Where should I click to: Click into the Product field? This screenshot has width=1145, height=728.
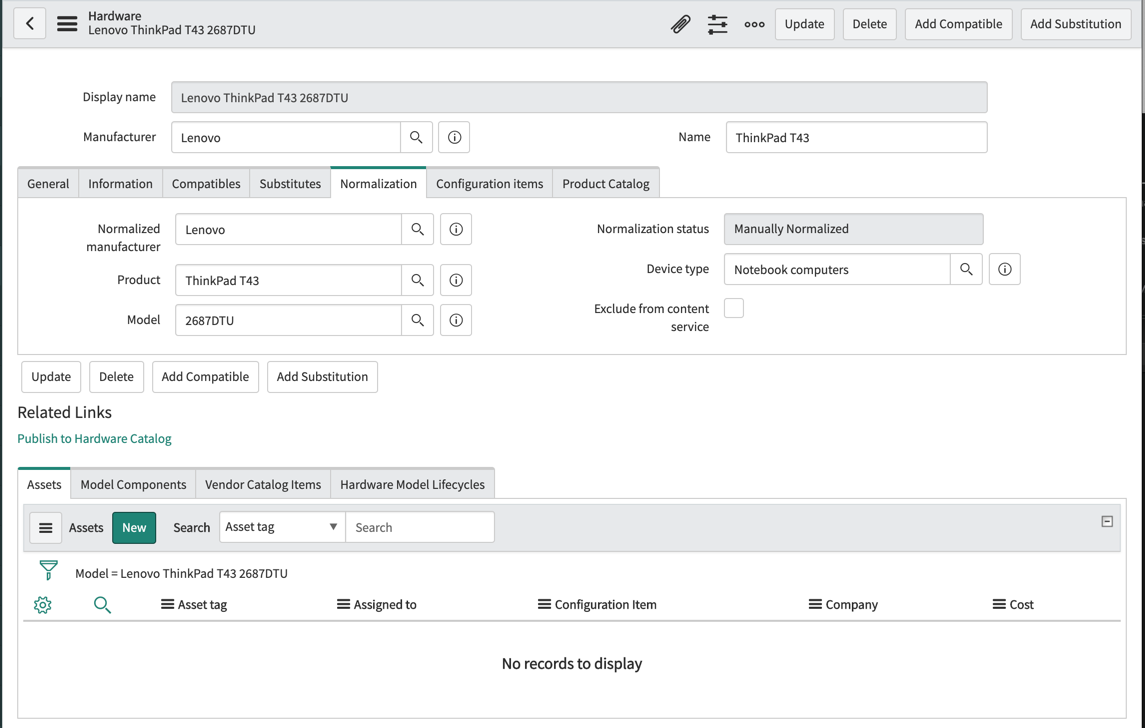(x=288, y=280)
